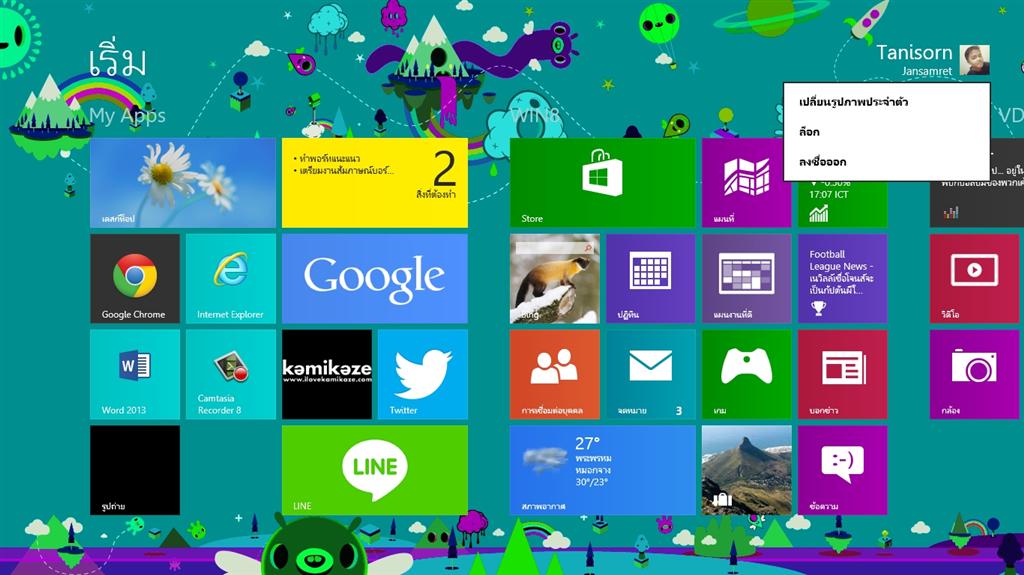Open the blue Google tile
1024x575 pixels.
[x=375, y=278]
